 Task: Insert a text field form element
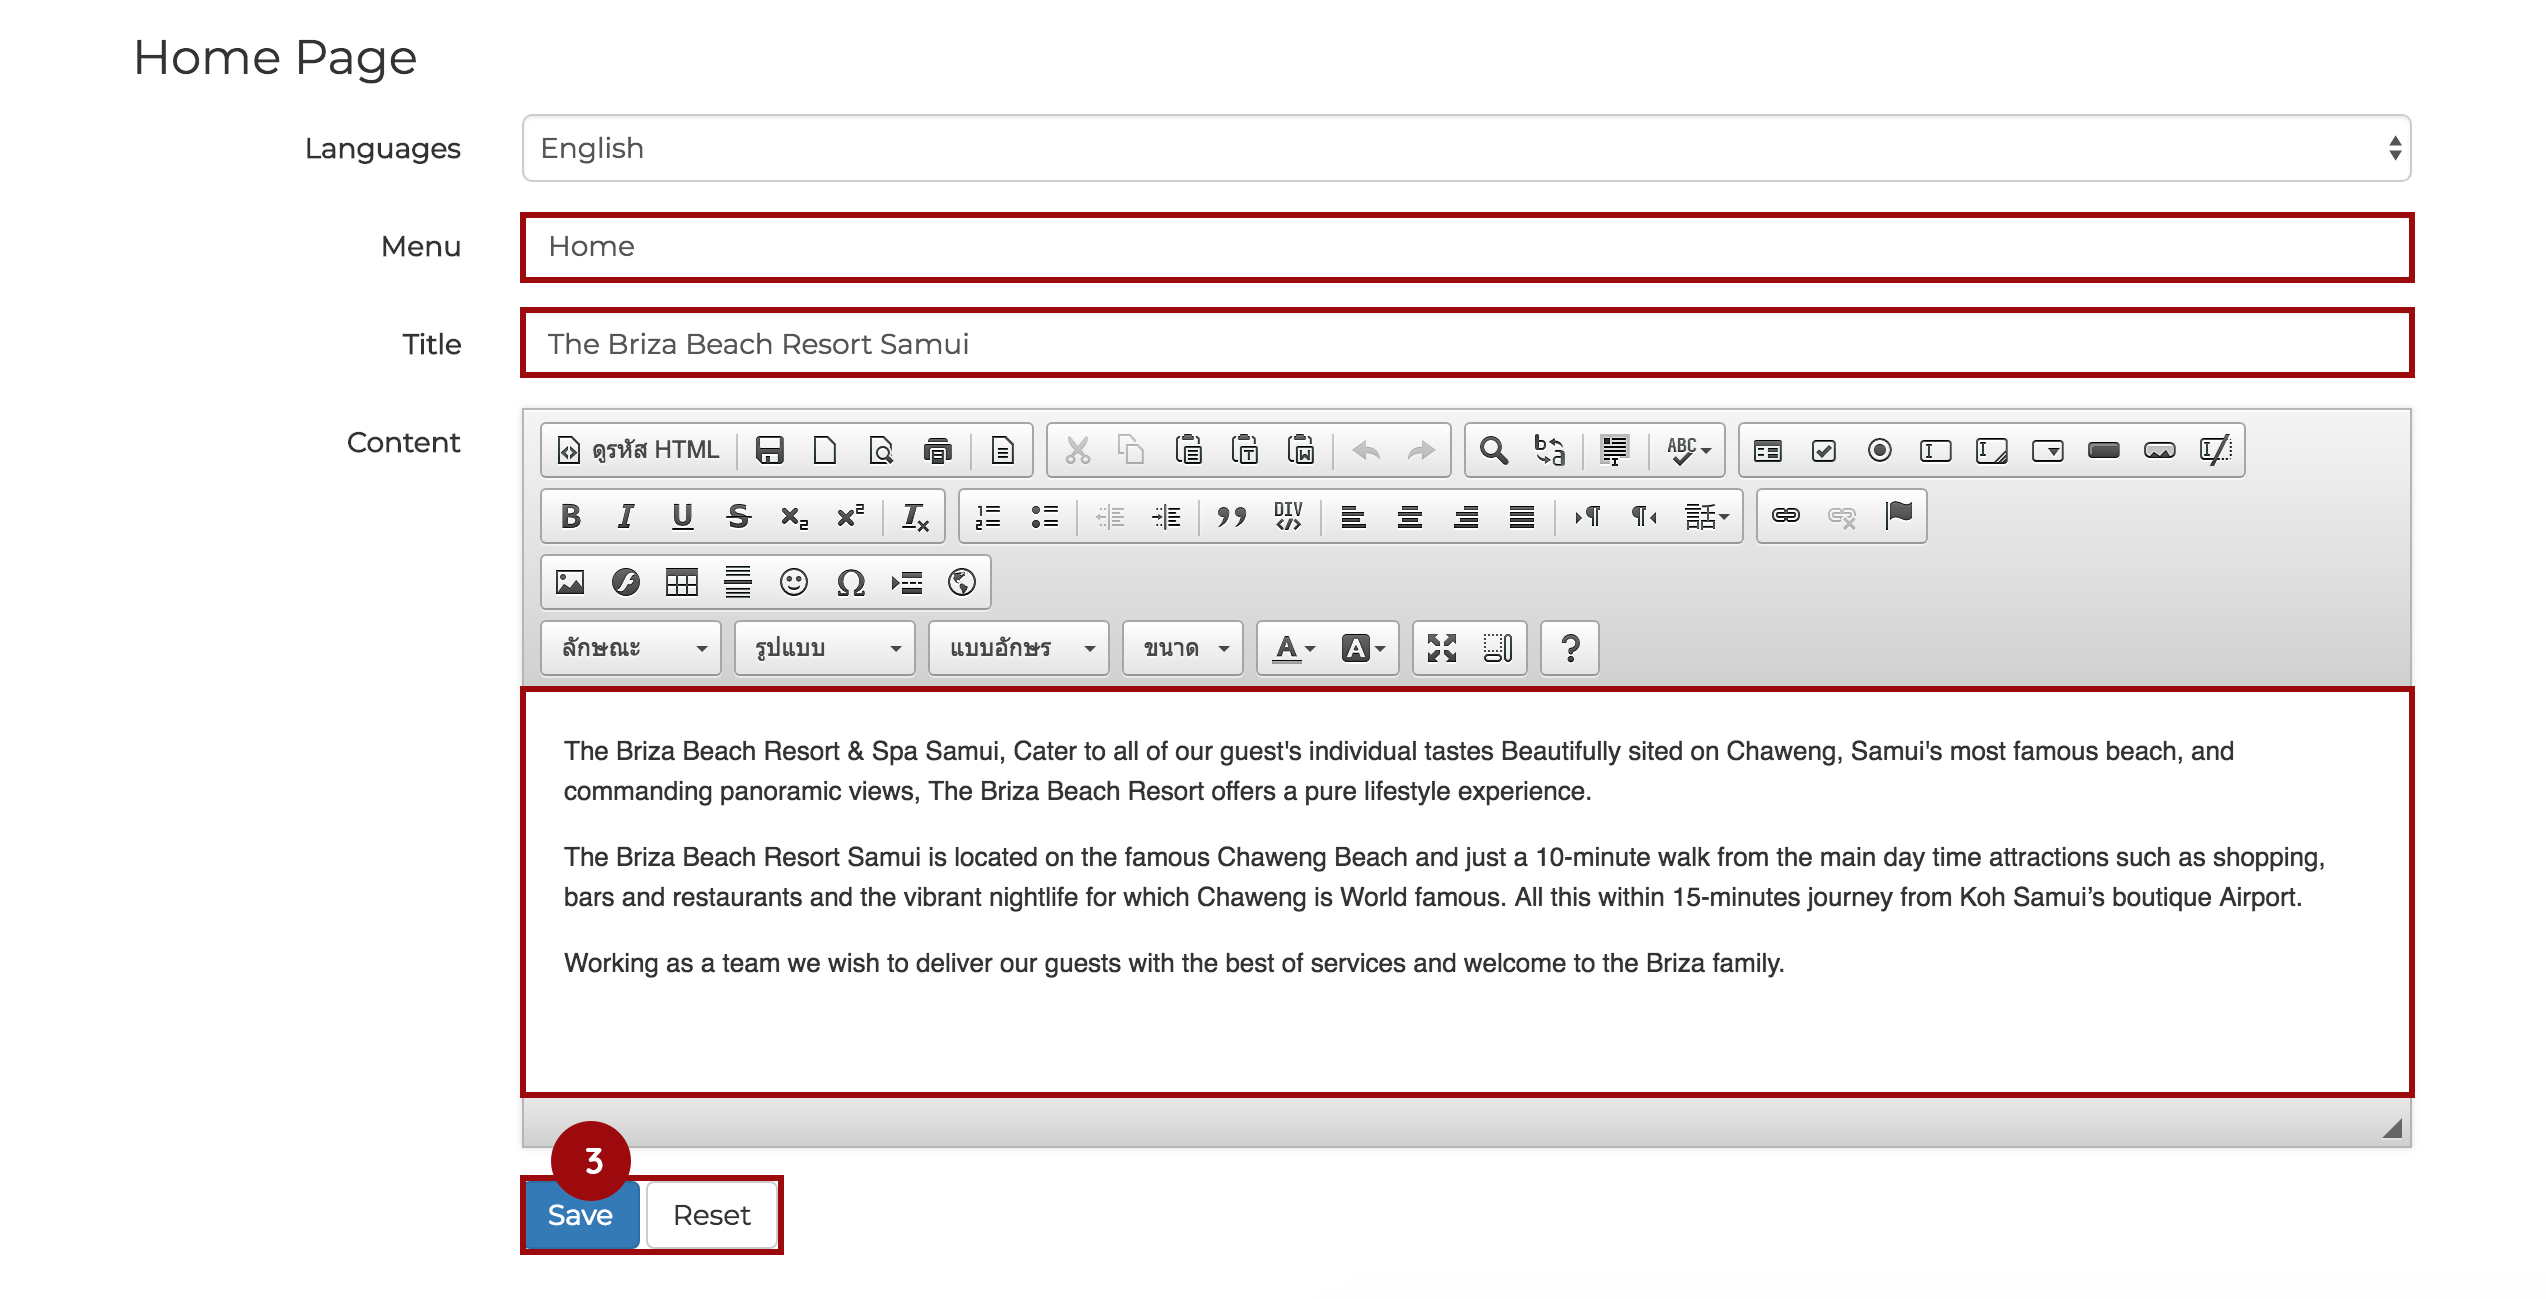[x=1936, y=450]
